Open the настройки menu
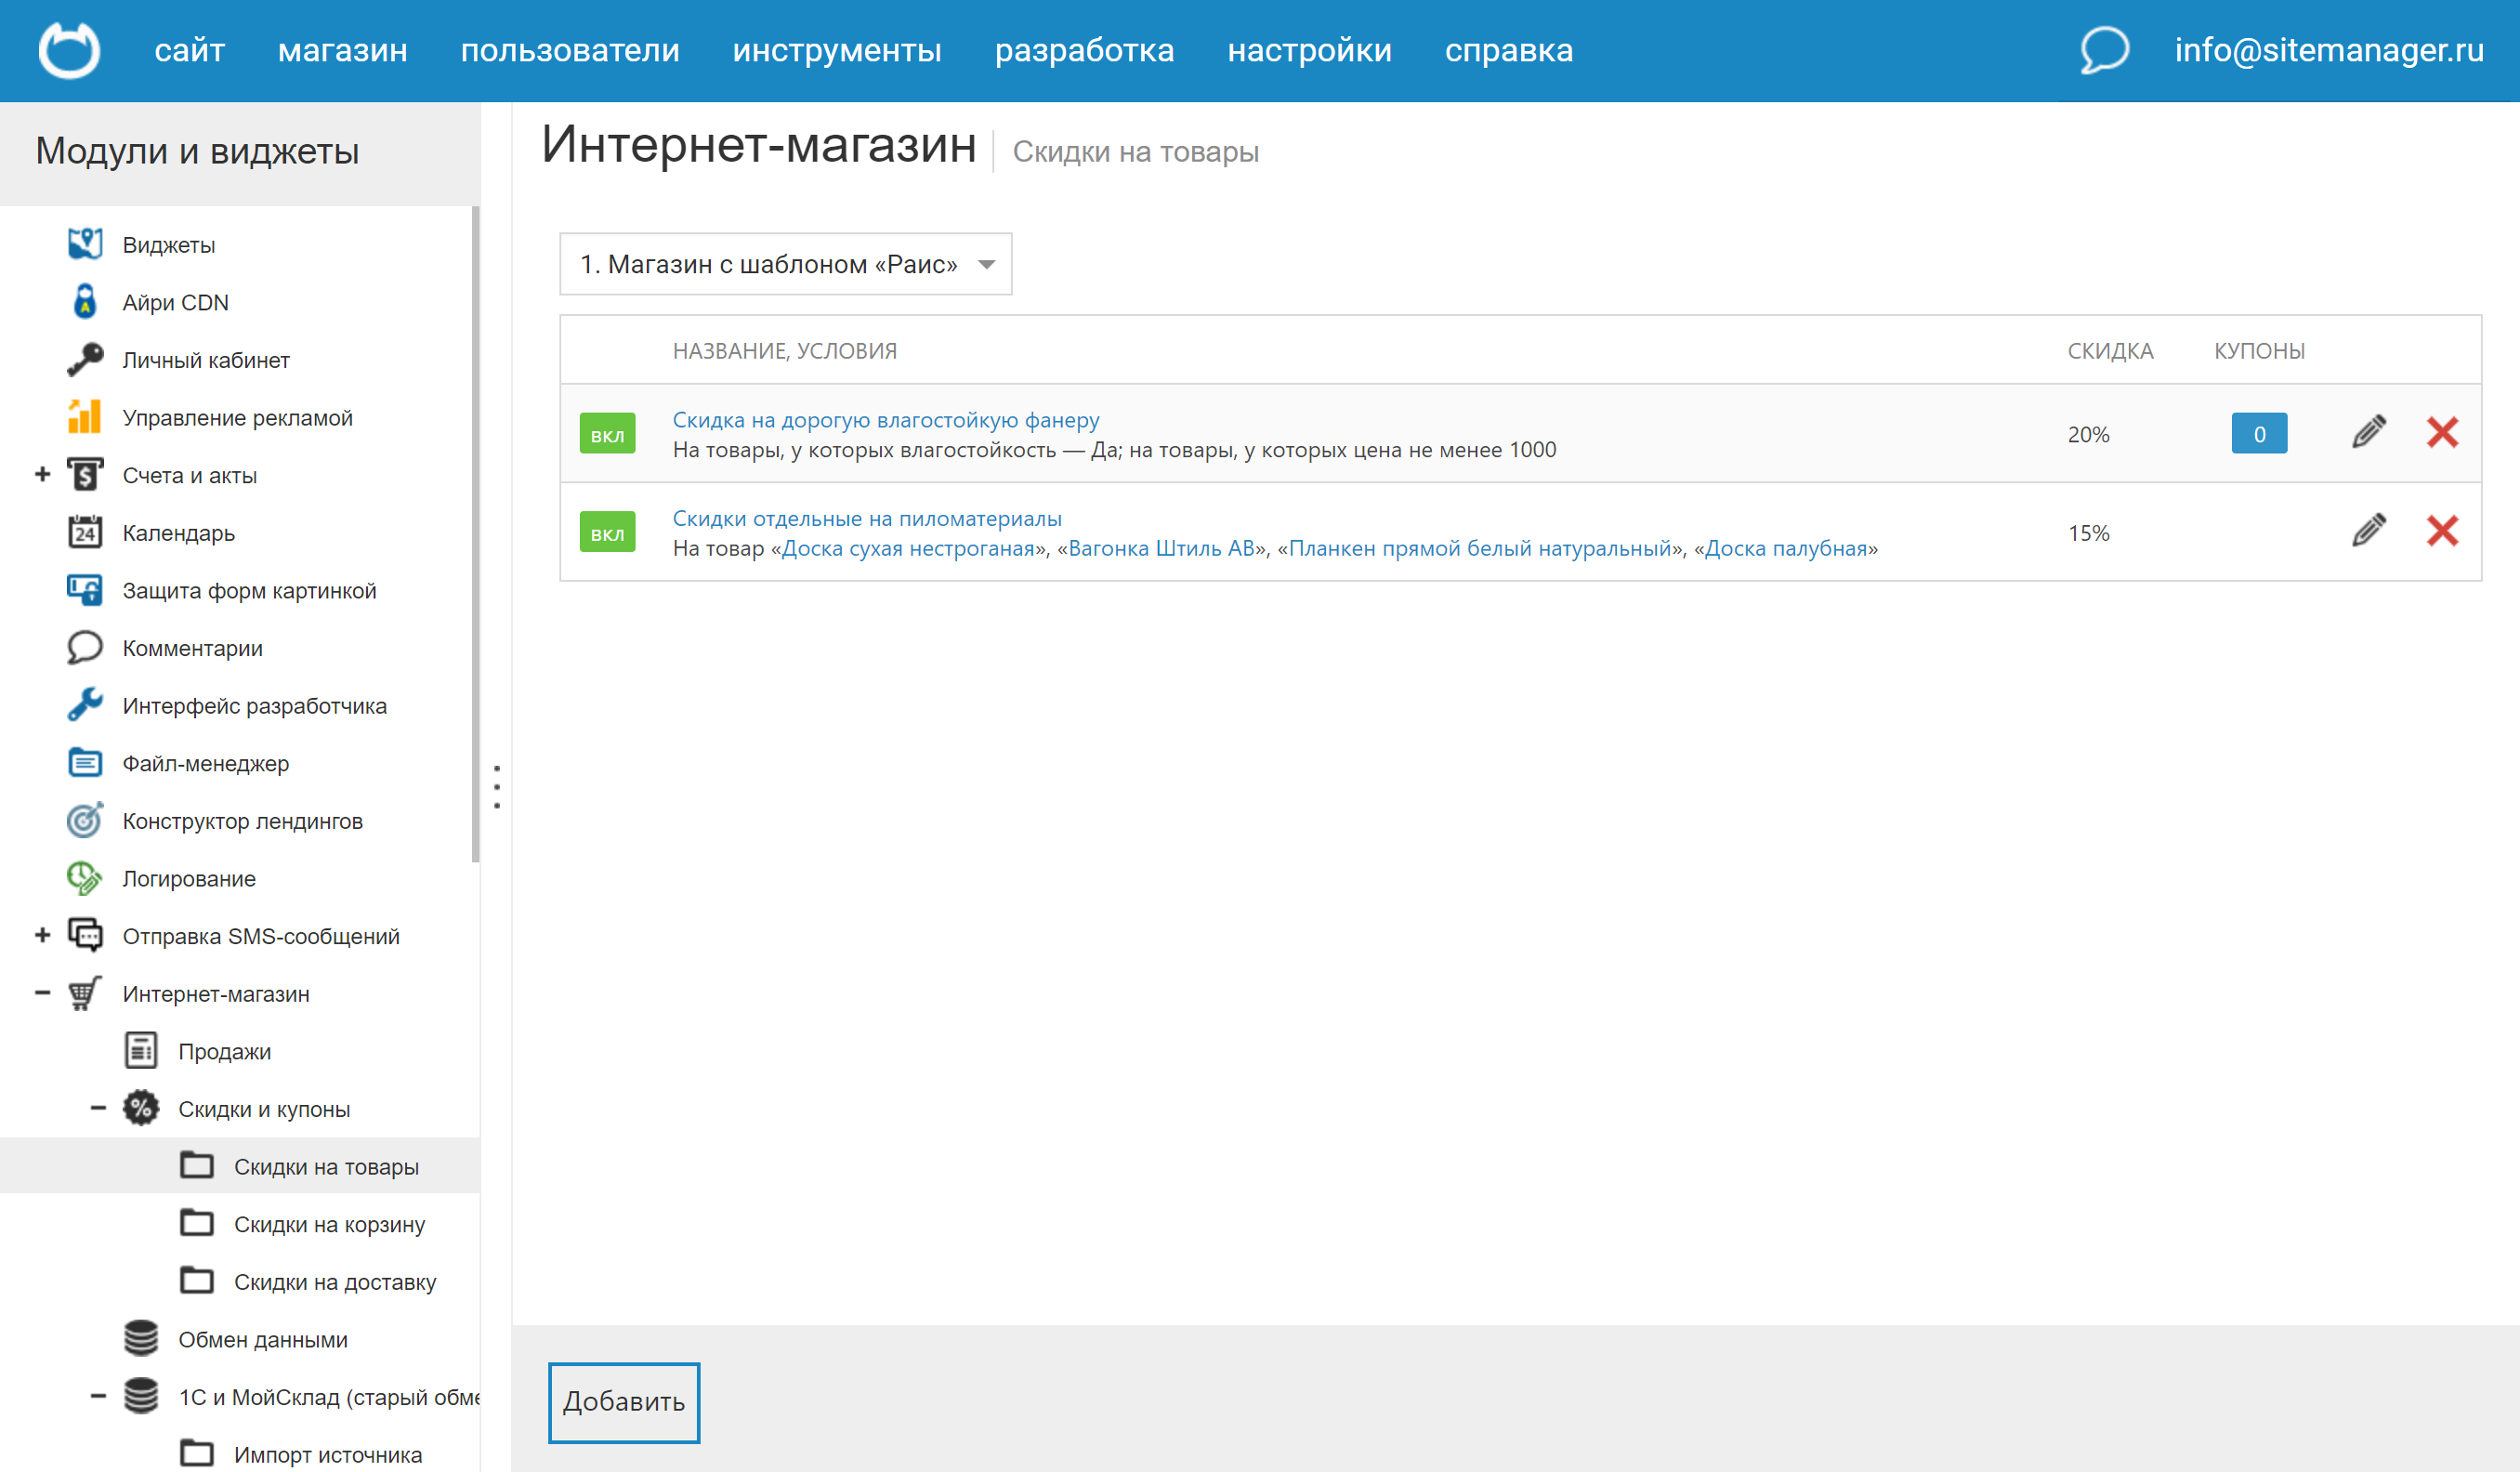 1310,49
